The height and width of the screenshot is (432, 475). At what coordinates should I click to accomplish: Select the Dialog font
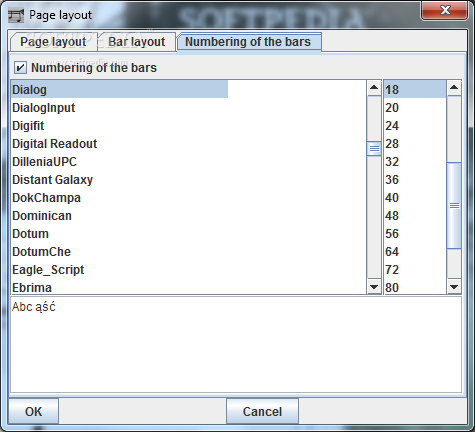pyautogui.click(x=119, y=89)
